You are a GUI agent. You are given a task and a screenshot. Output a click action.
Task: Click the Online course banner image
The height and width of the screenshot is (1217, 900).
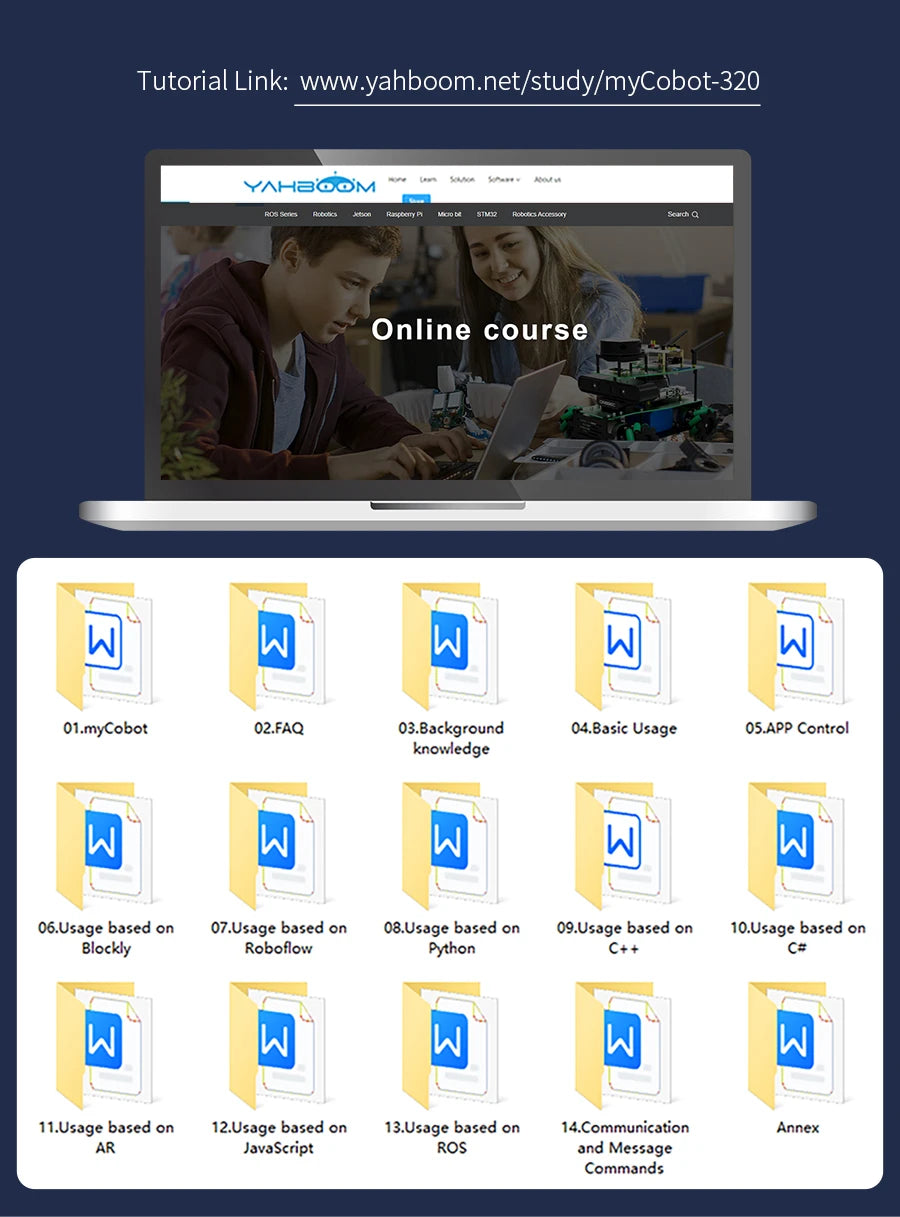[x=447, y=353]
